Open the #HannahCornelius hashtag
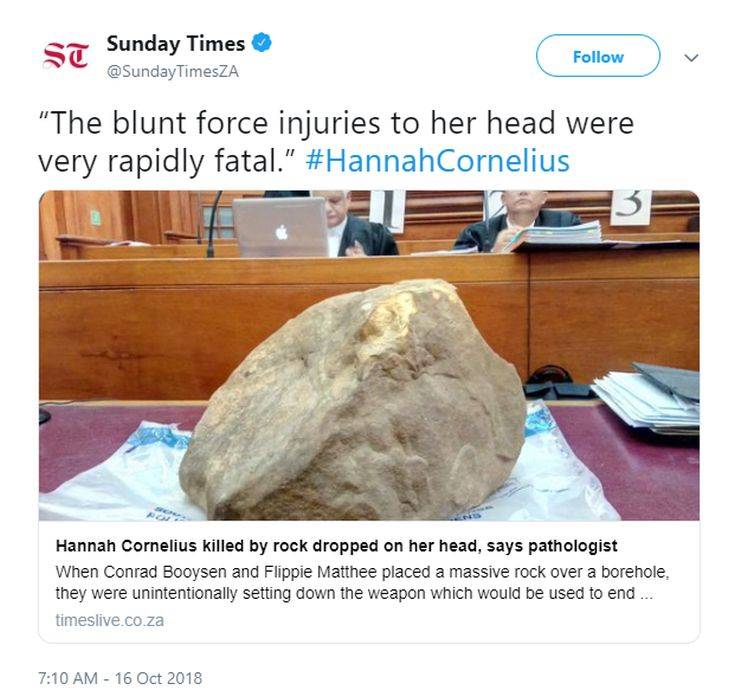The width and height of the screenshot is (735, 697). point(437,161)
